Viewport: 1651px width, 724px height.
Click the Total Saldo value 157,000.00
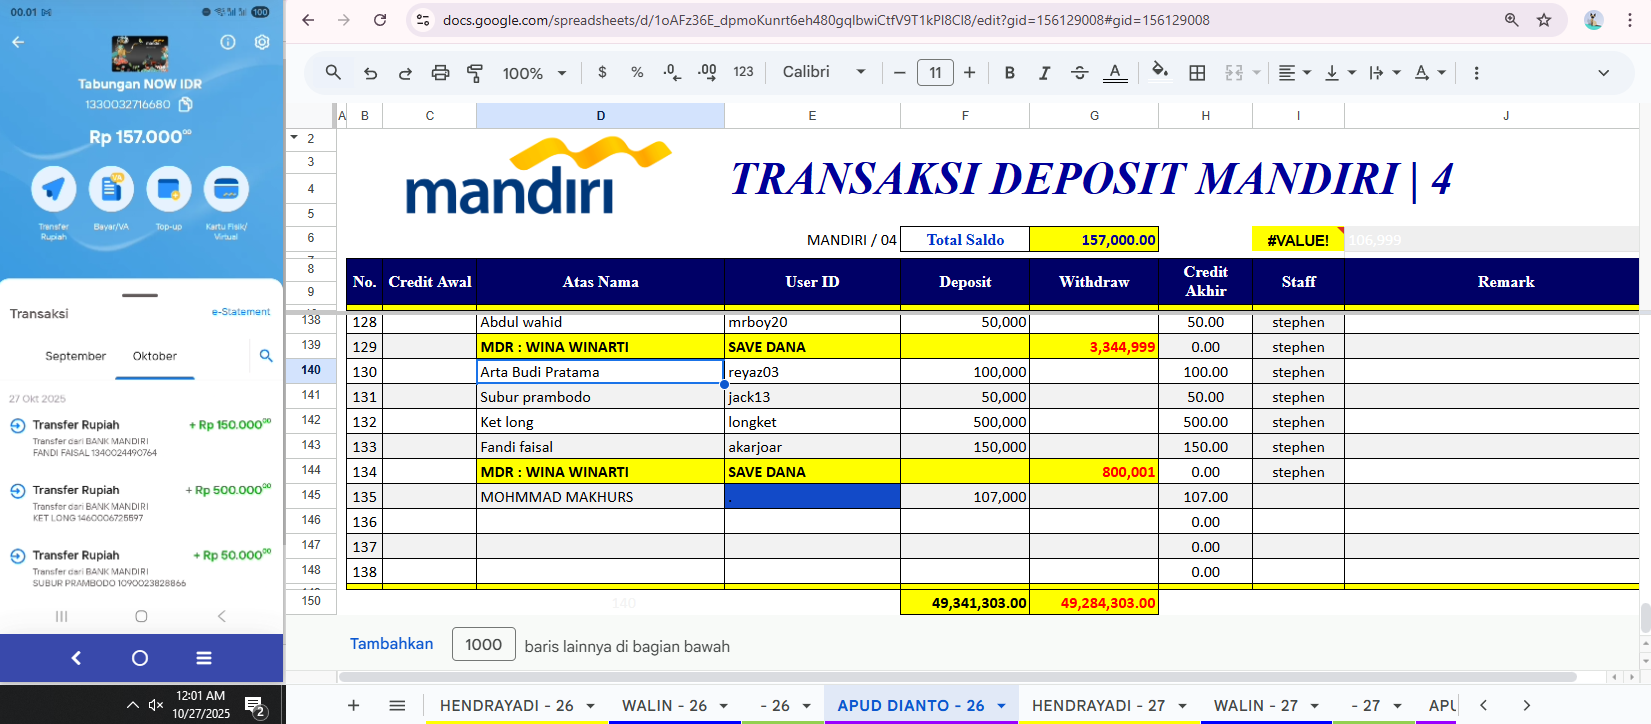(1094, 239)
